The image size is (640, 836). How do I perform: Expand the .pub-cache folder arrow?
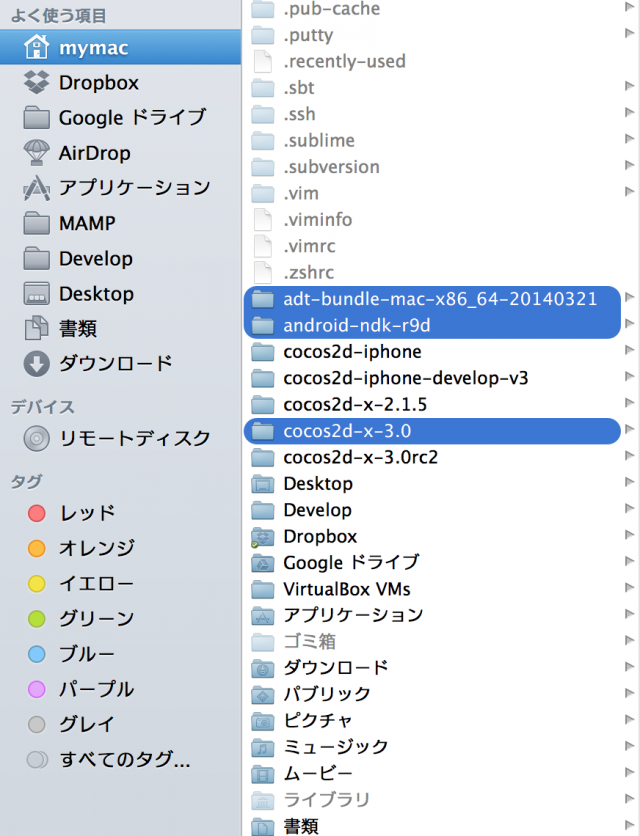[629, 6]
